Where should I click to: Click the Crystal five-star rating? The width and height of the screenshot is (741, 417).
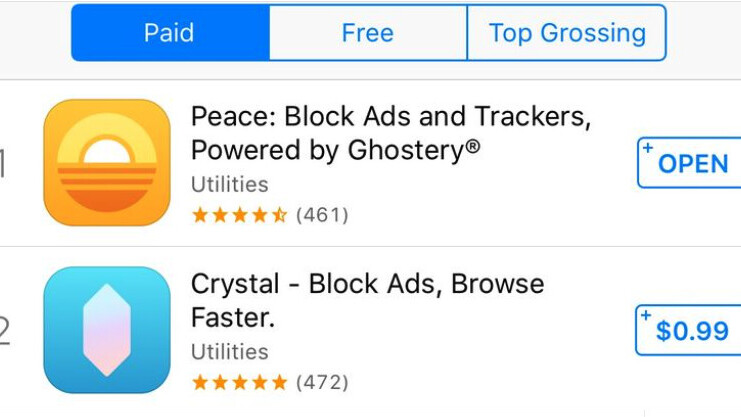(239, 383)
